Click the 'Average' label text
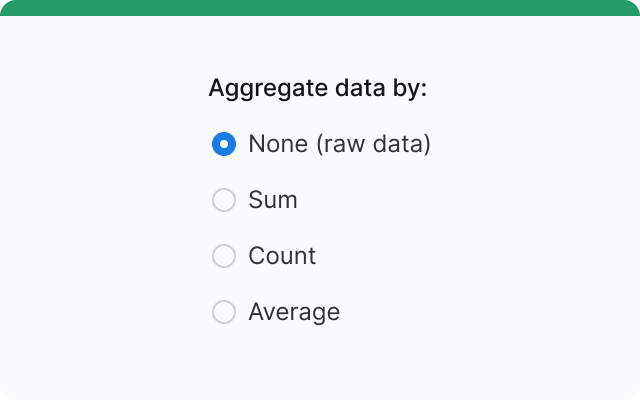Image resolution: width=640 pixels, height=400 pixels. point(294,312)
